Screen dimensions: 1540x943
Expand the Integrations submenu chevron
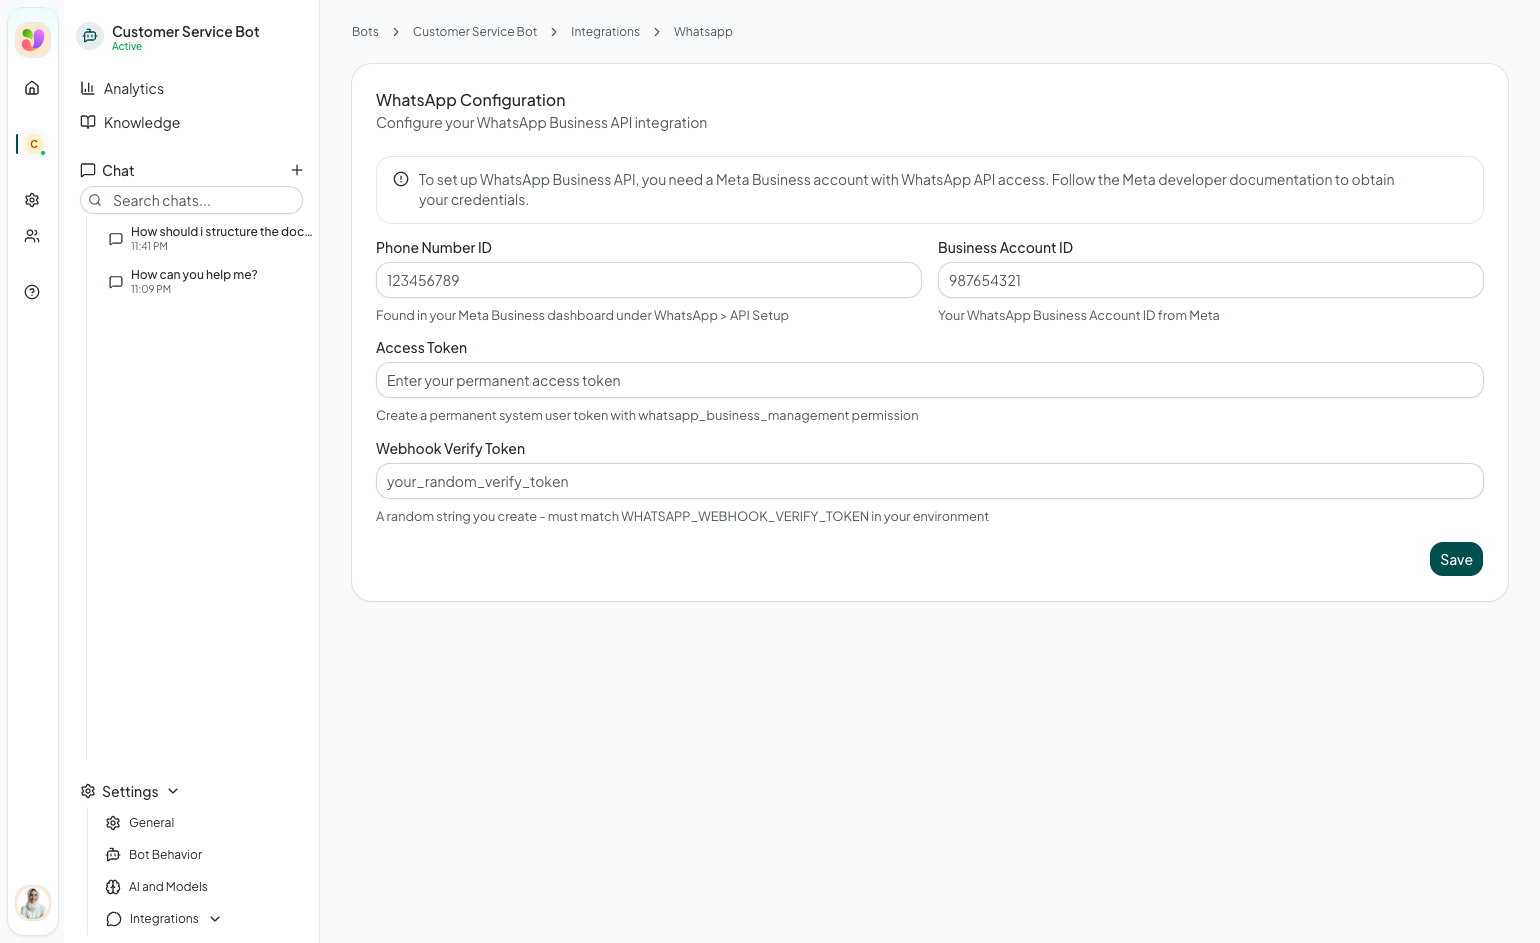(x=215, y=919)
